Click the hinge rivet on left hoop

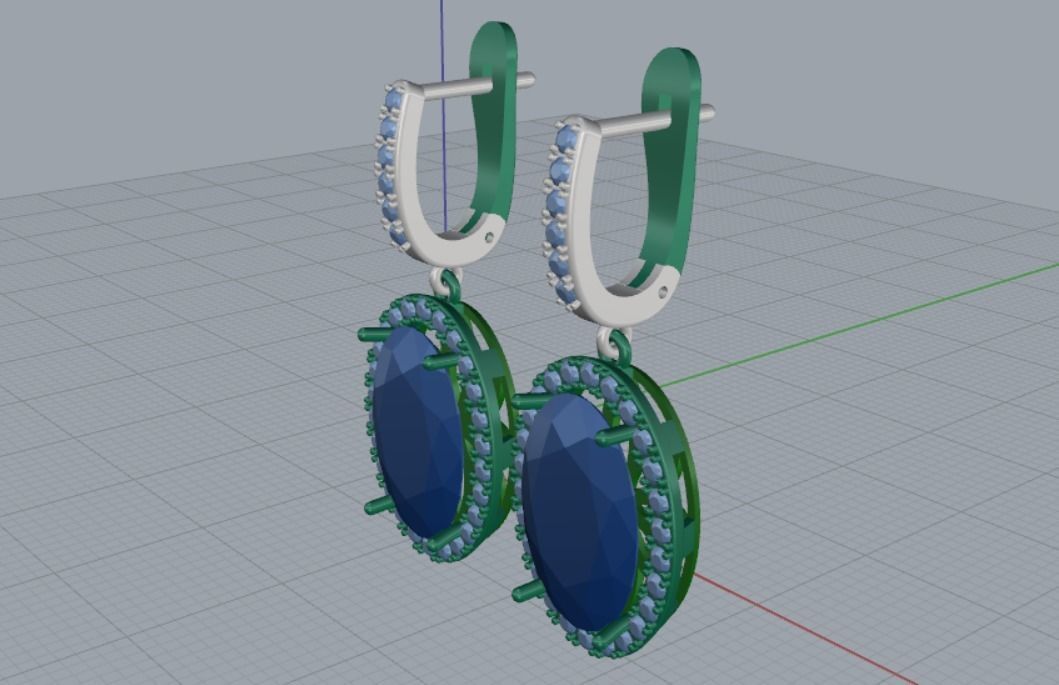pos(490,236)
